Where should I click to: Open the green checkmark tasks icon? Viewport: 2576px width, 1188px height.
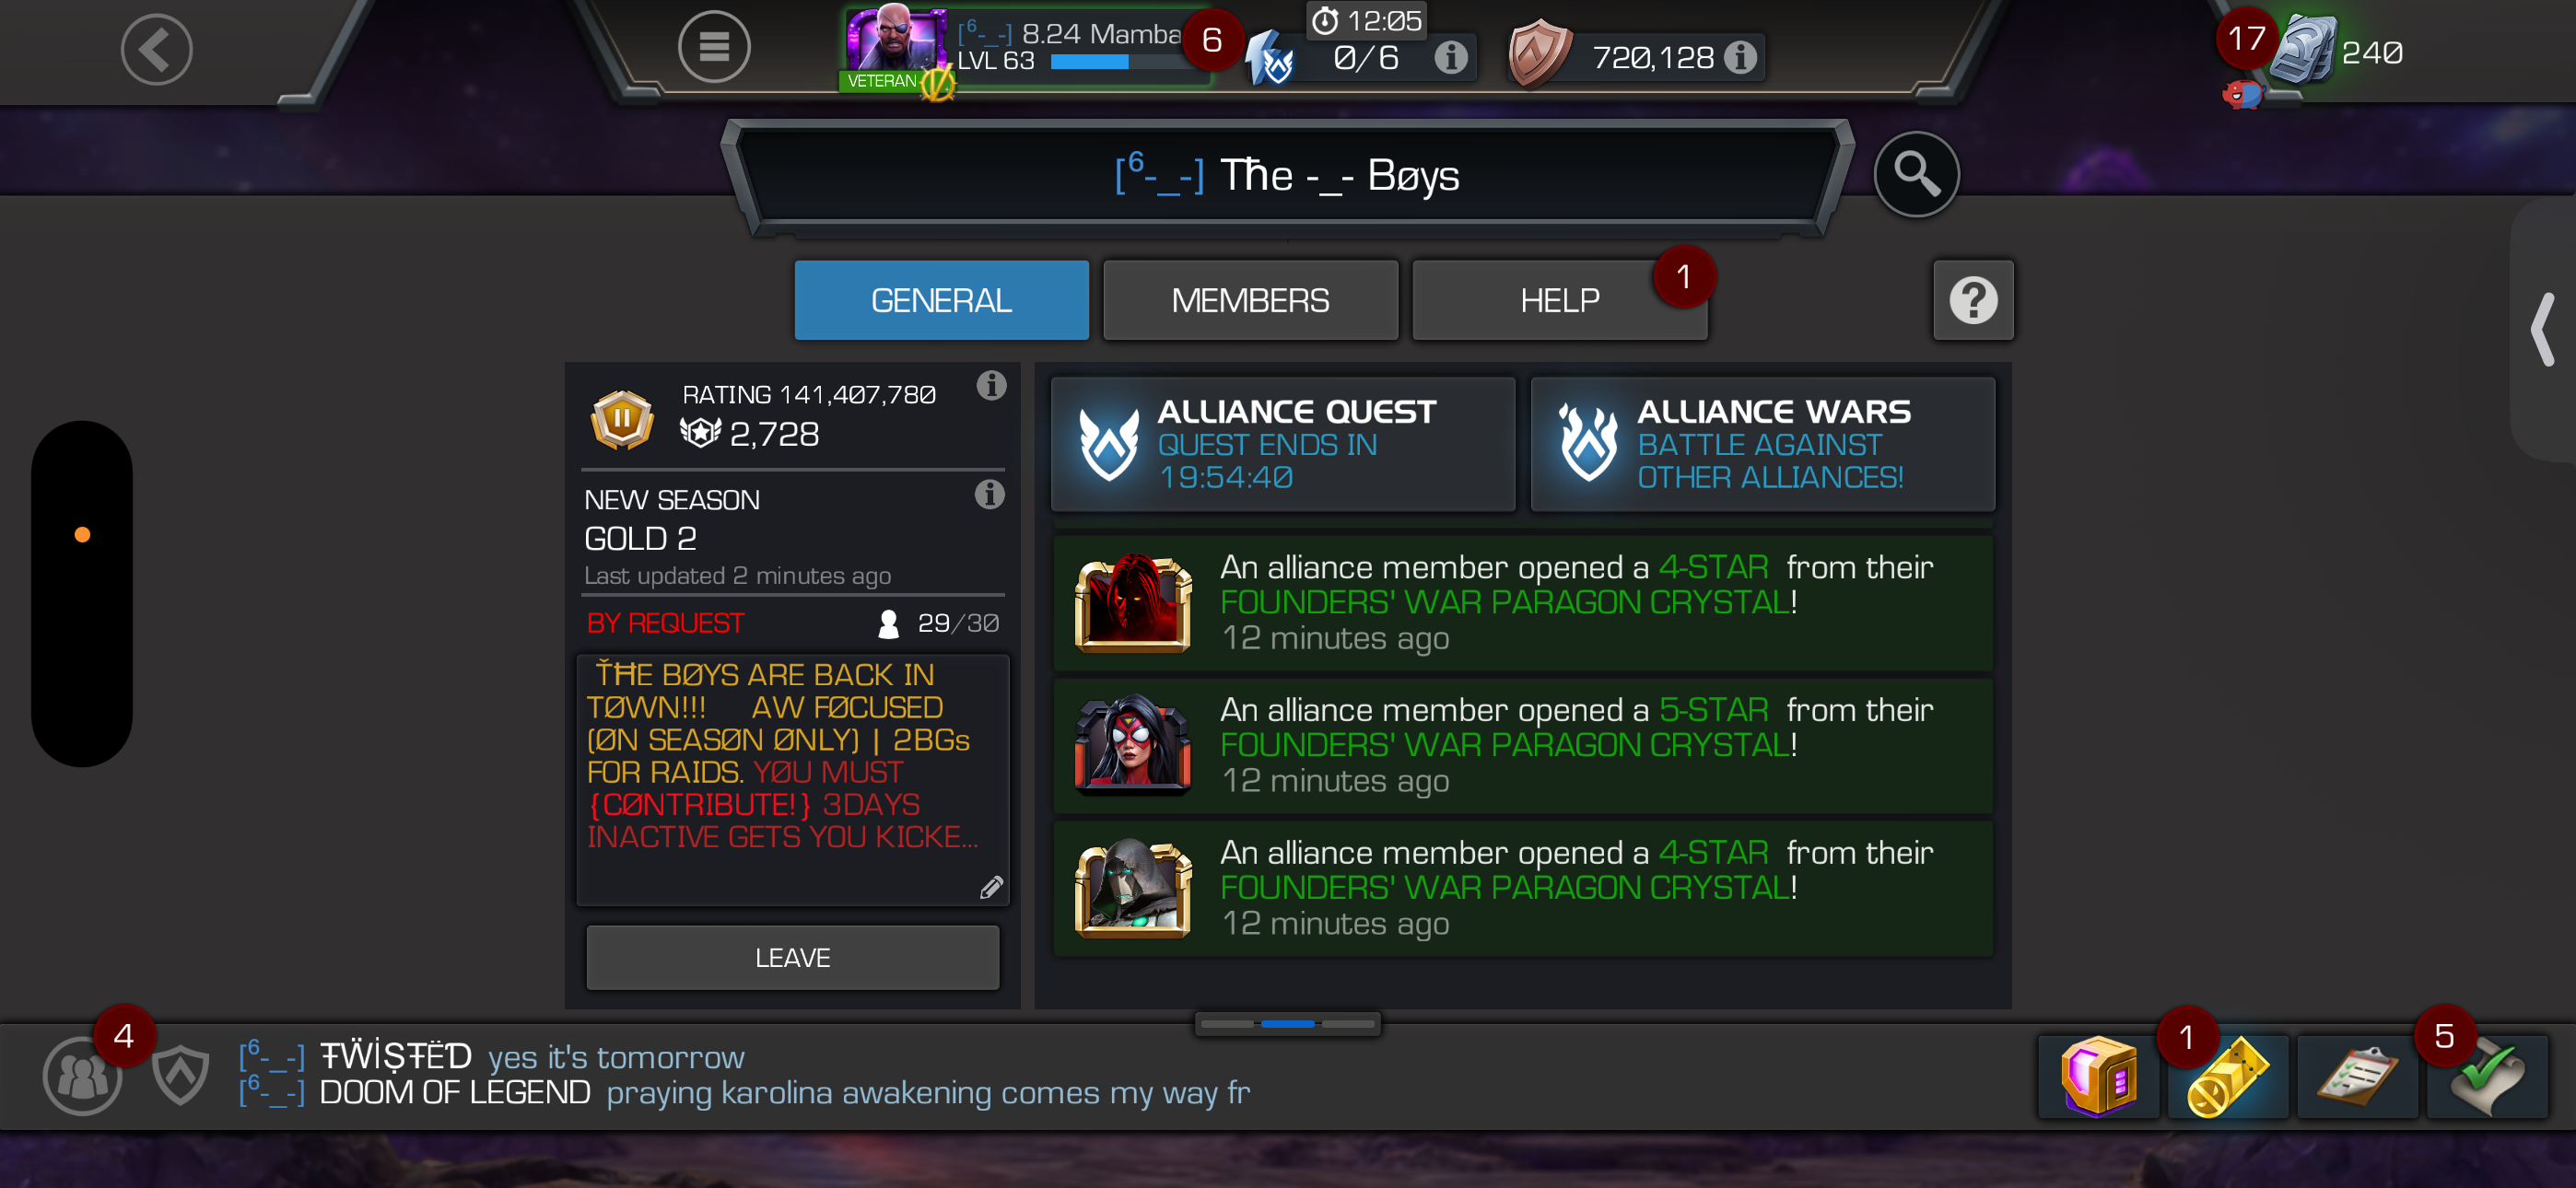coord(2487,1076)
